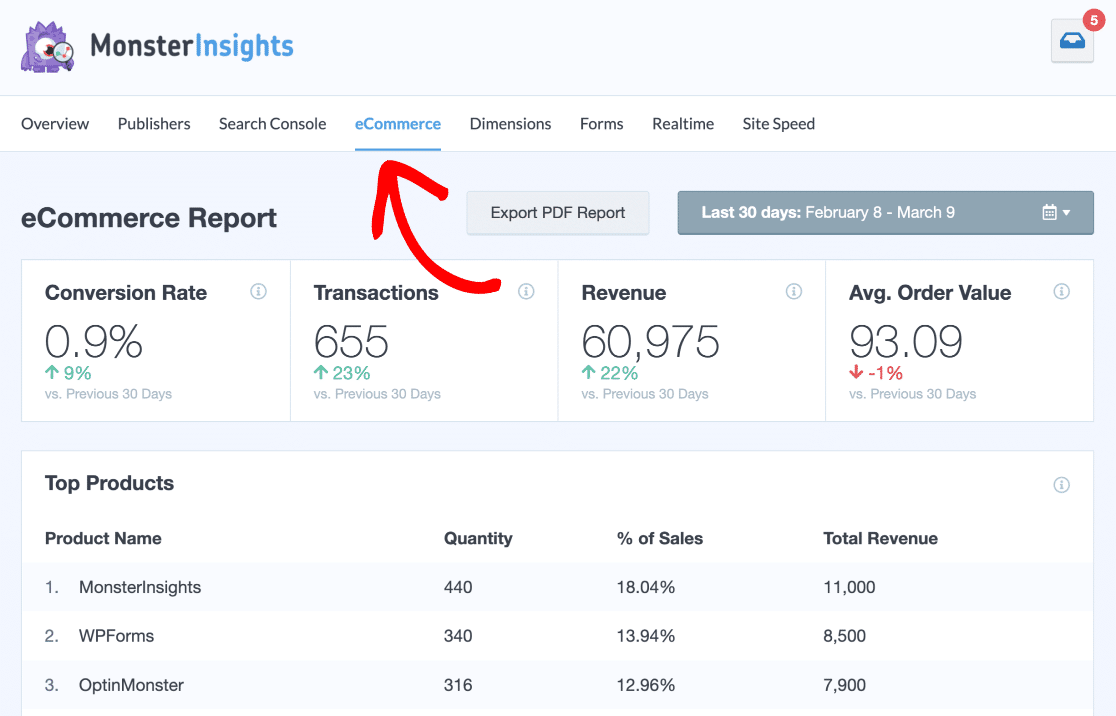Select the OptinMonster product name
Screen dimensions: 1116x716
[x=132, y=685]
